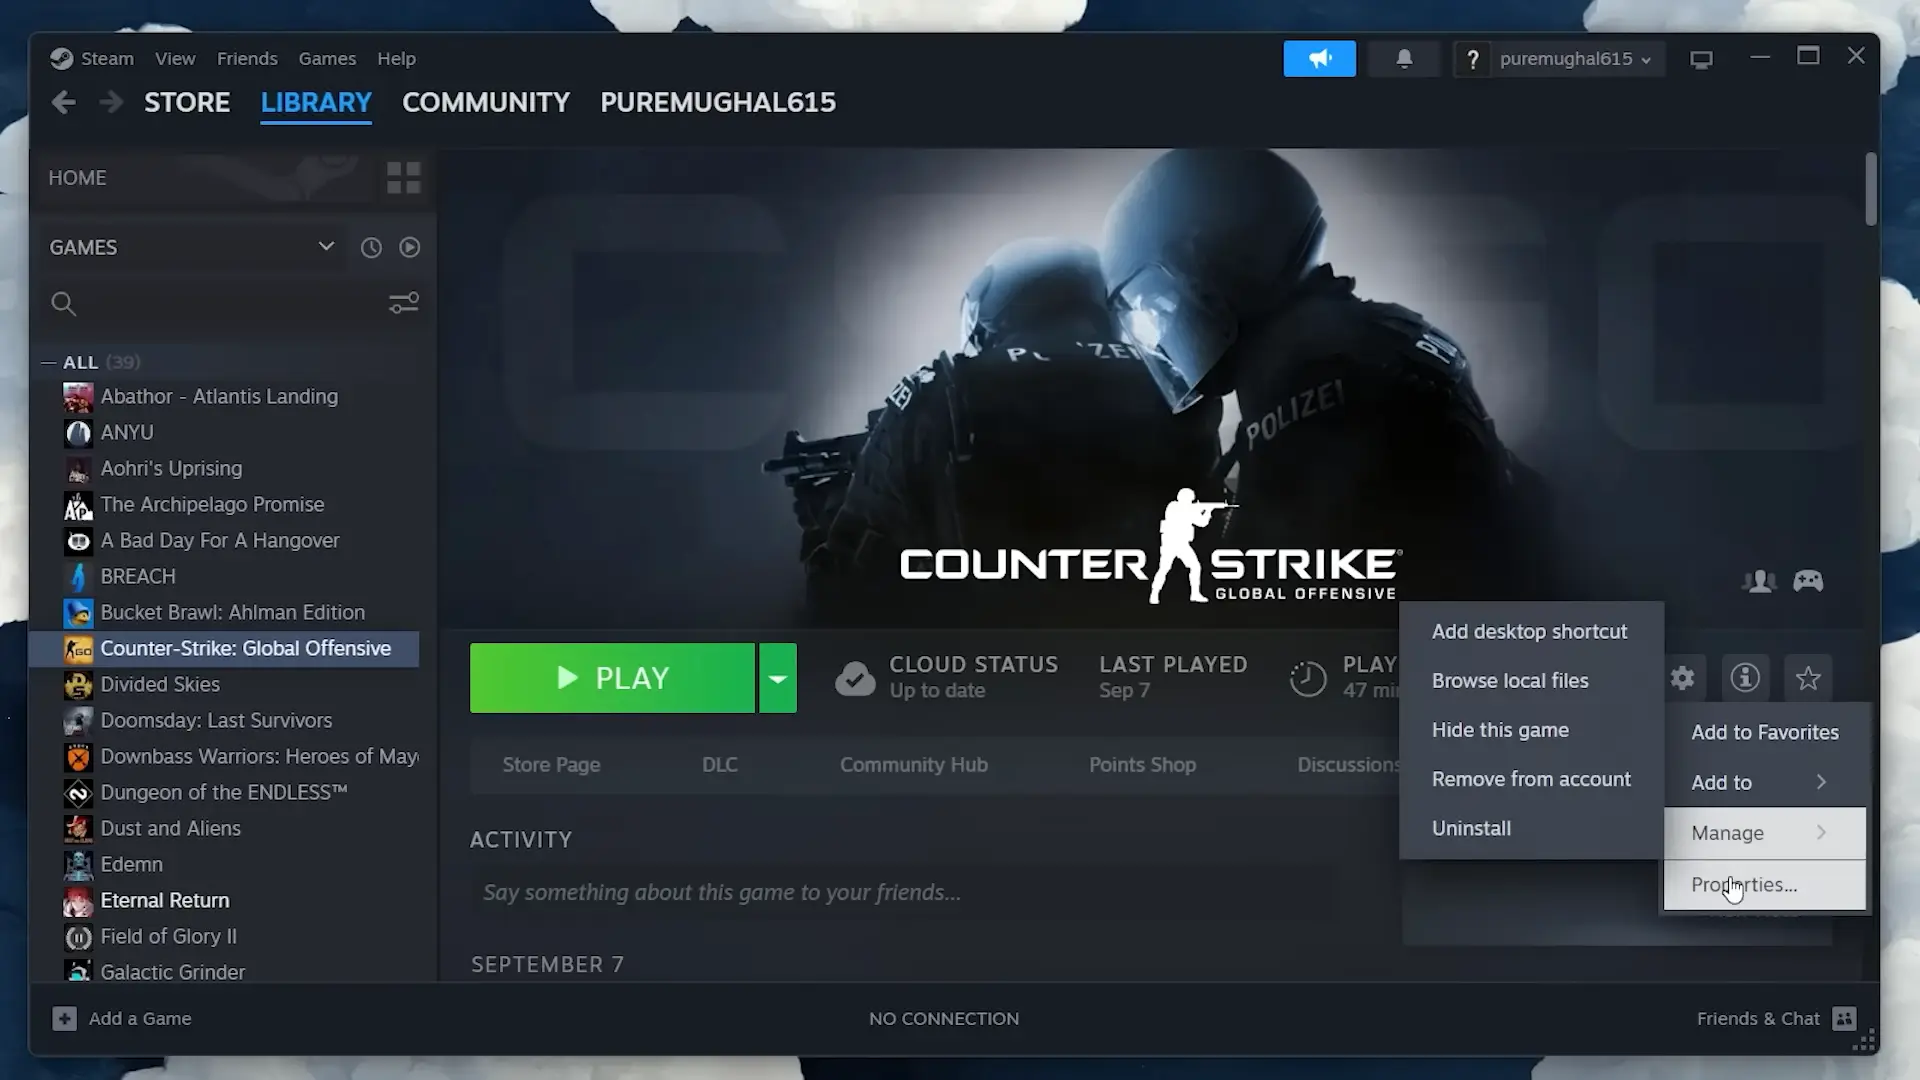This screenshot has width=1920, height=1080.
Task: Open the puremughal615 account dropdown
Action: point(1575,59)
